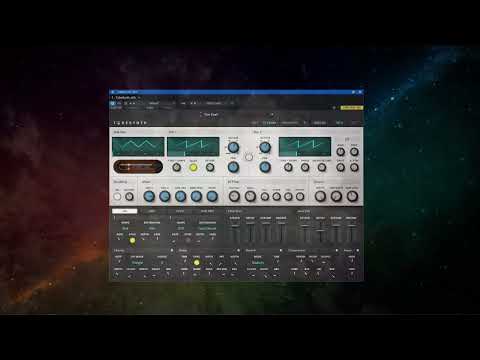Click the middle blue knob in Mixer section
The width and height of the screenshot is (480, 360).
(x=180, y=196)
